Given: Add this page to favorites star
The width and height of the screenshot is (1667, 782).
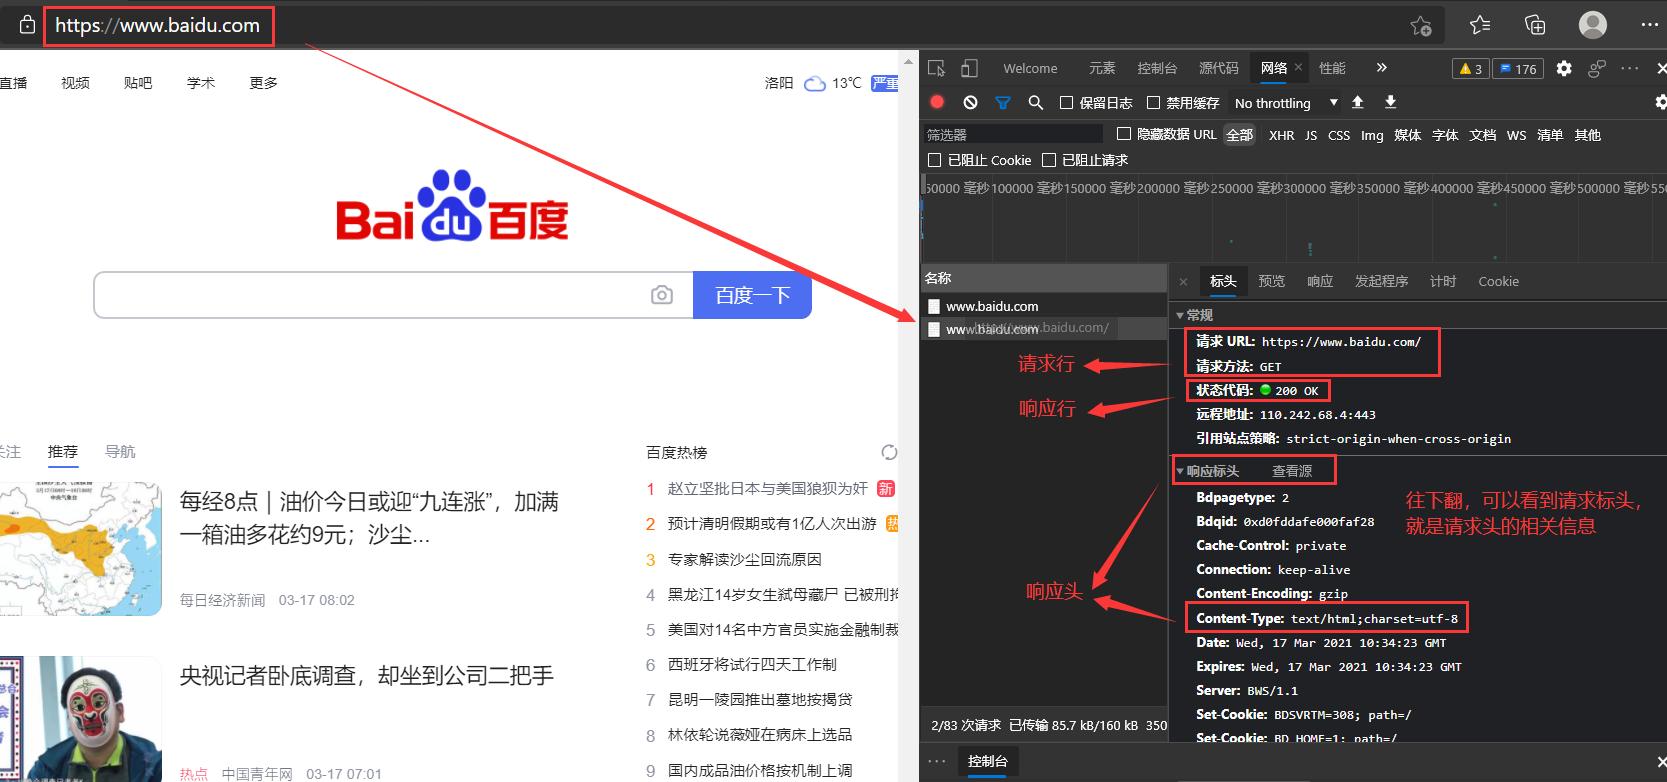Looking at the screenshot, I should click(1420, 26).
